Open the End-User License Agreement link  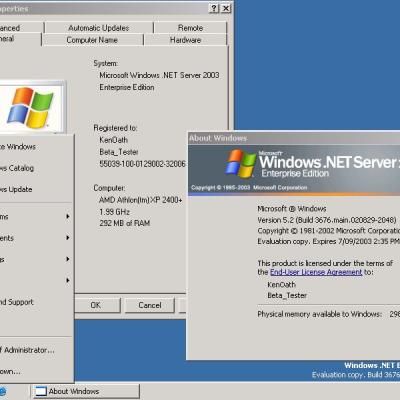[x=316, y=272]
